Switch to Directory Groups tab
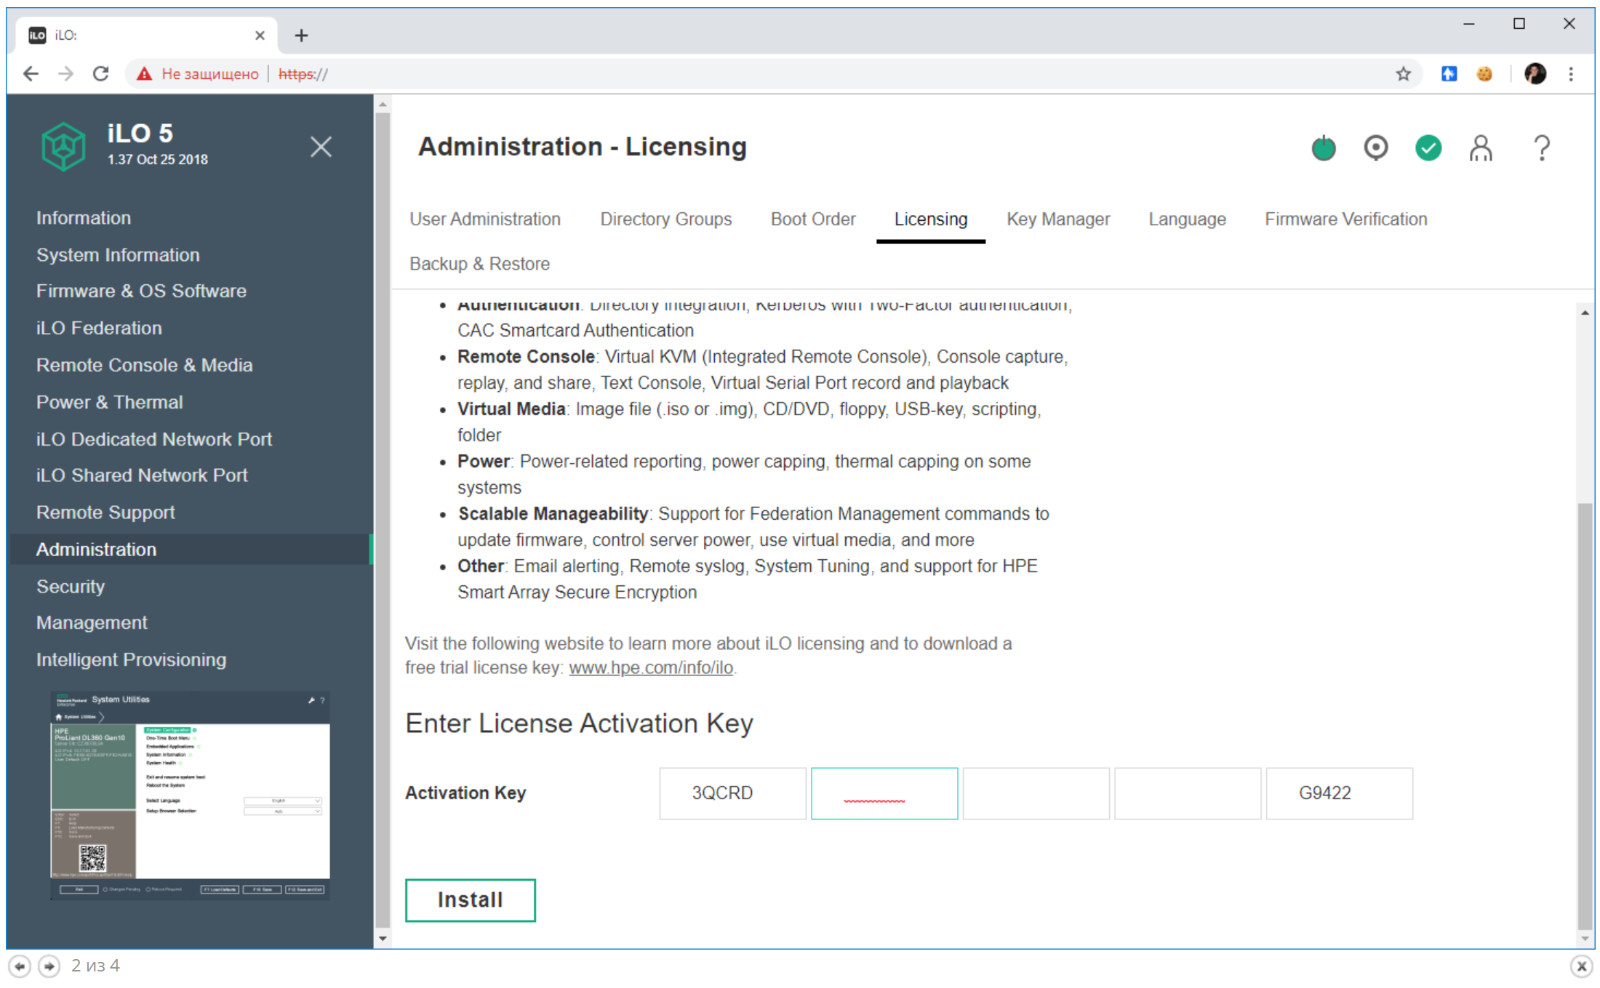The width and height of the screenshot is (1600, 988). (666, 219)
